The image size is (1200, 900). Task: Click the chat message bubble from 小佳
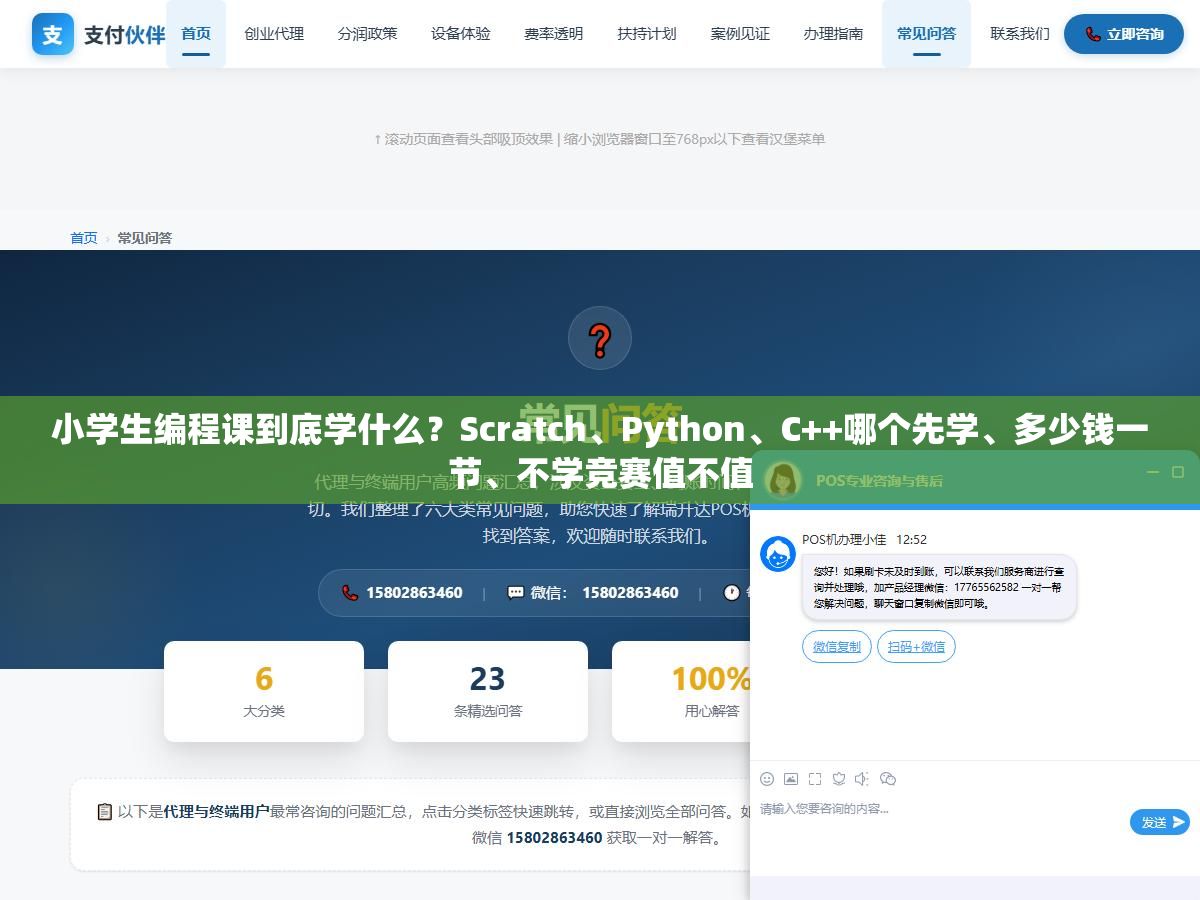tap(939, 587)
